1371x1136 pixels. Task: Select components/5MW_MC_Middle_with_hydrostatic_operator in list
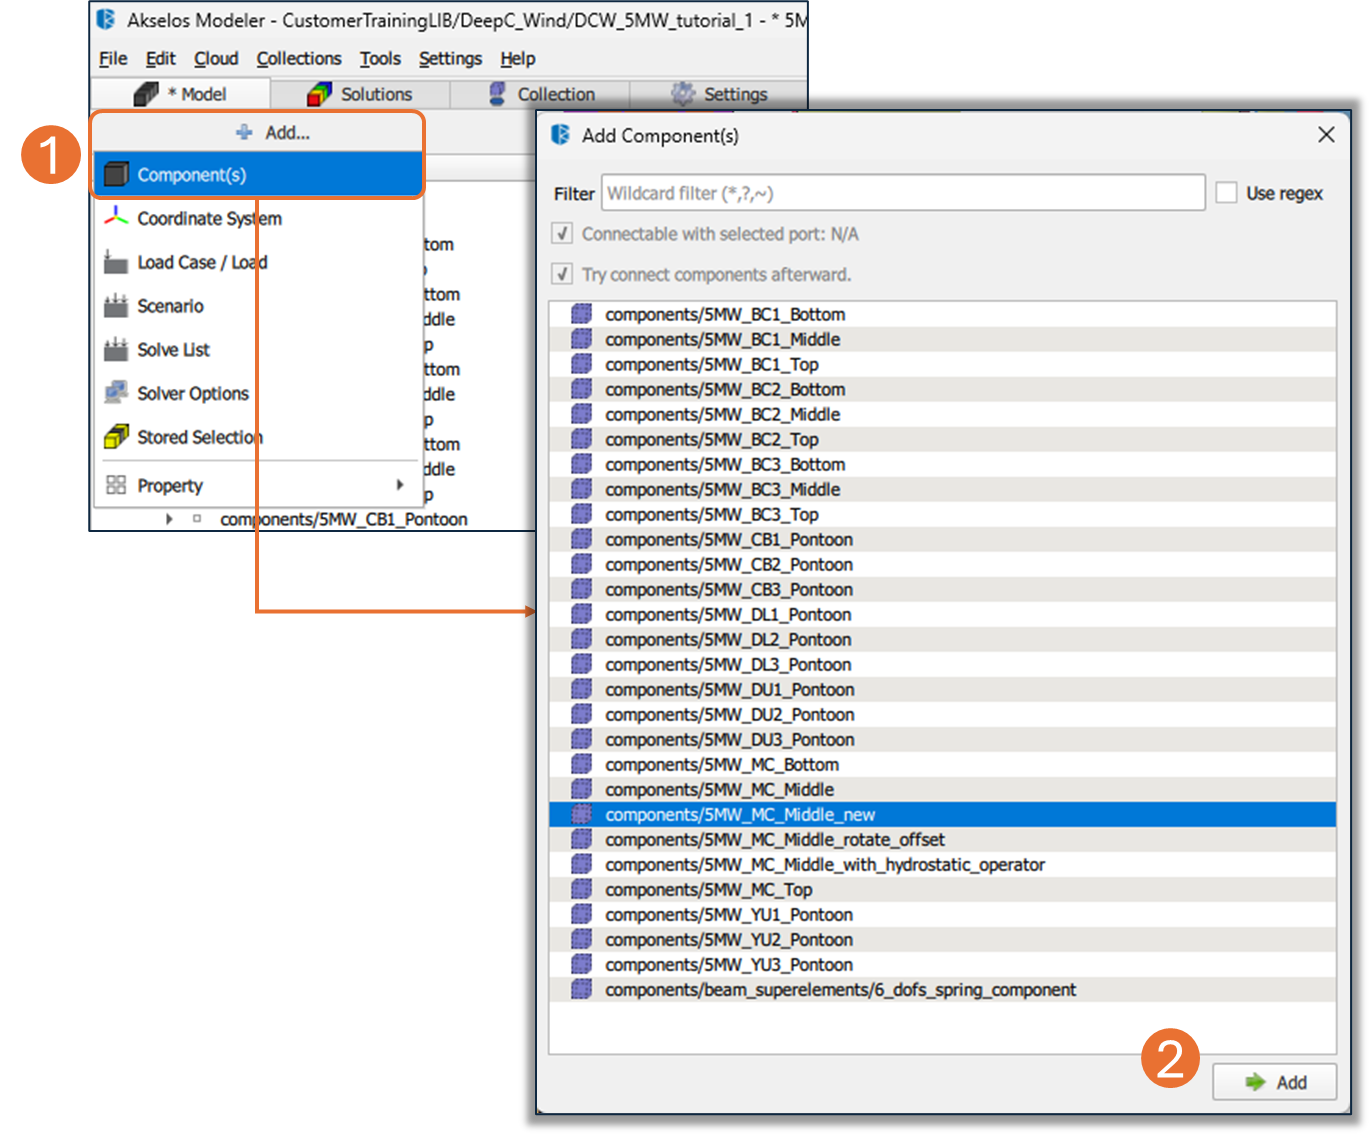pyautogui.click(x=942, y=864)
